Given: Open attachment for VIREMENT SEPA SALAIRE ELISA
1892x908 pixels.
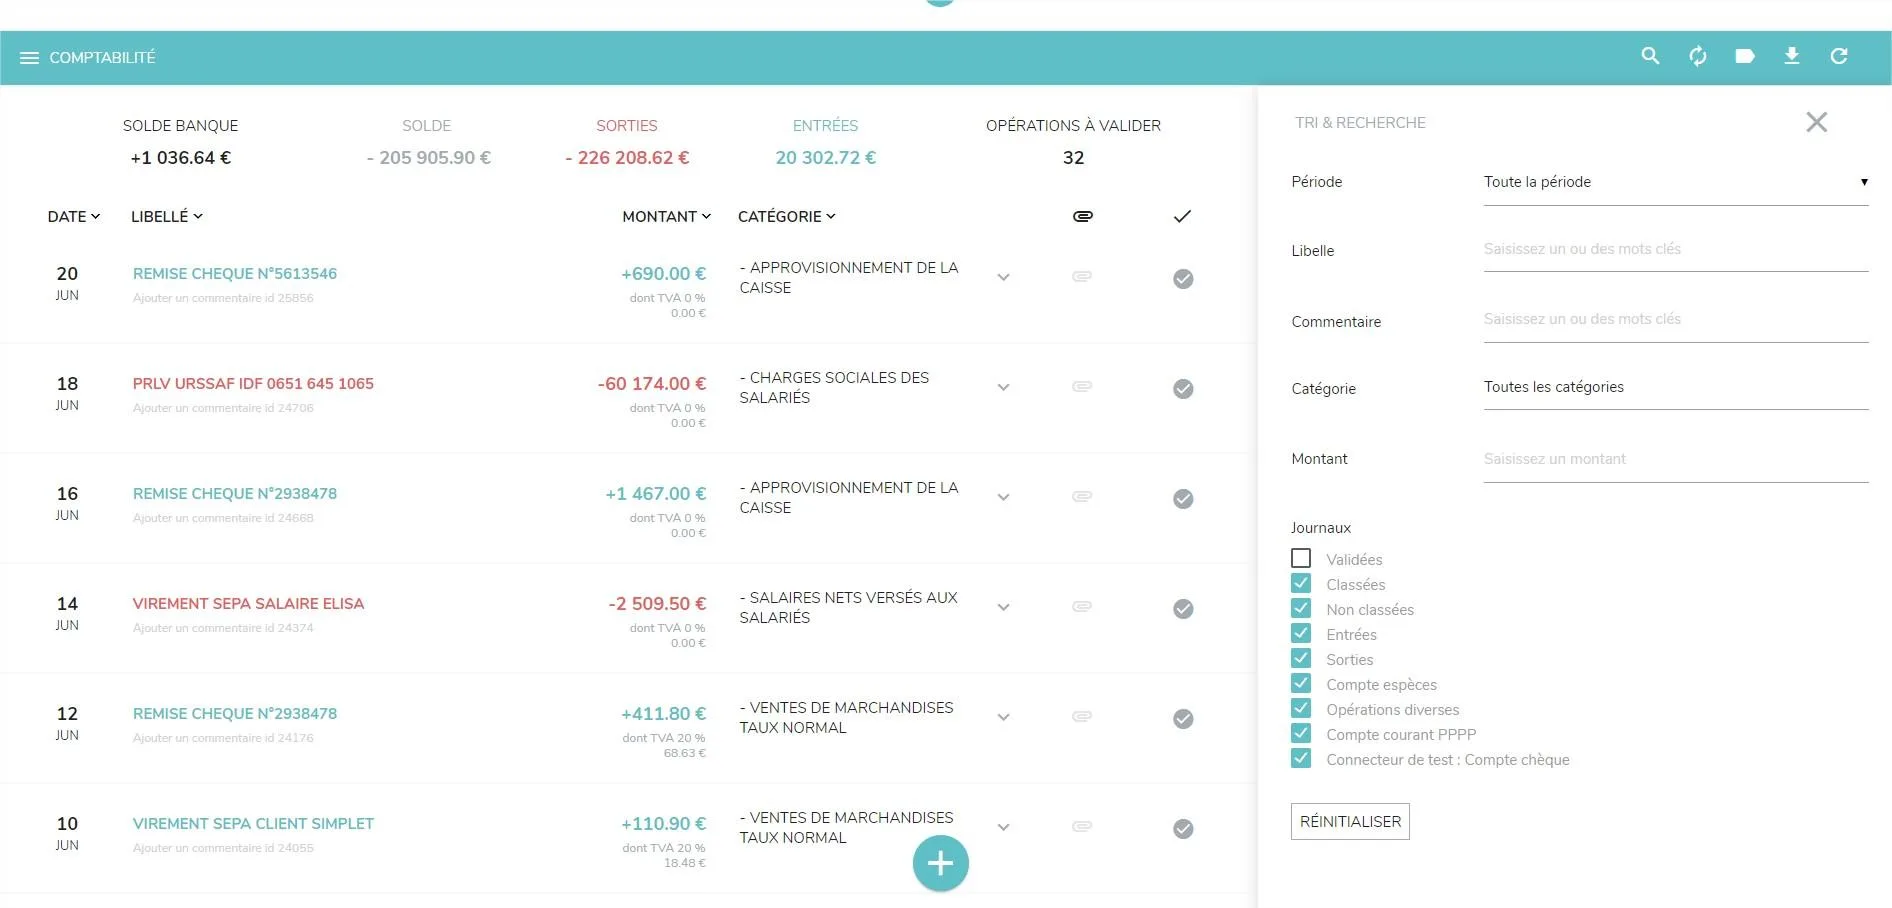Looking at the screenshot, I should pos(1082,606).
